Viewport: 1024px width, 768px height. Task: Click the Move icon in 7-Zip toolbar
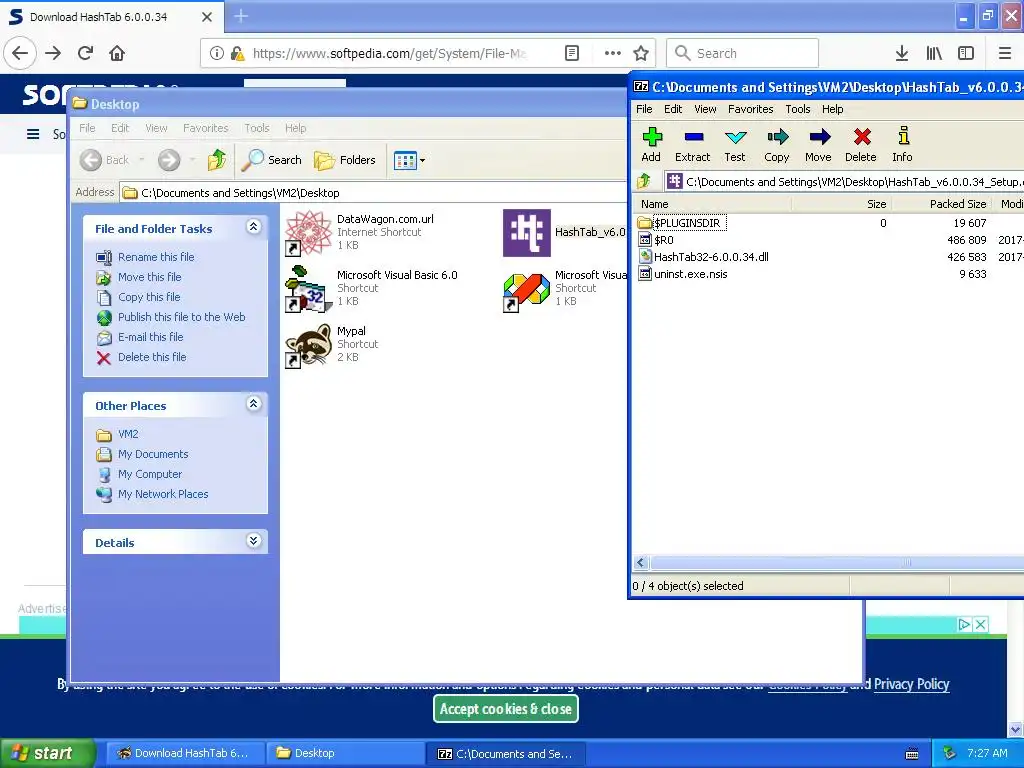coord(818,144)
